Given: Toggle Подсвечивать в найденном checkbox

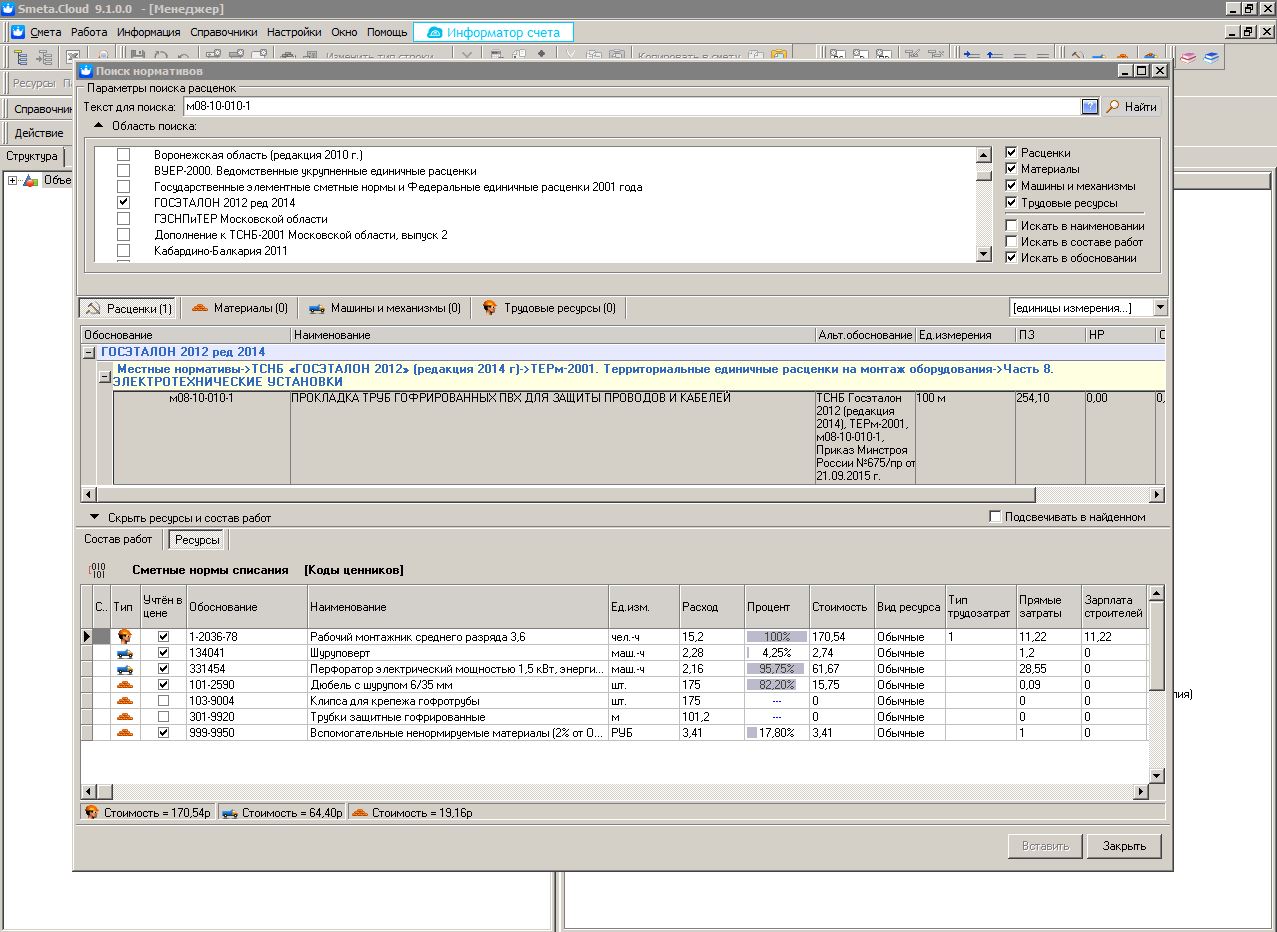Looking at the screenshot, I should (995, 517).
